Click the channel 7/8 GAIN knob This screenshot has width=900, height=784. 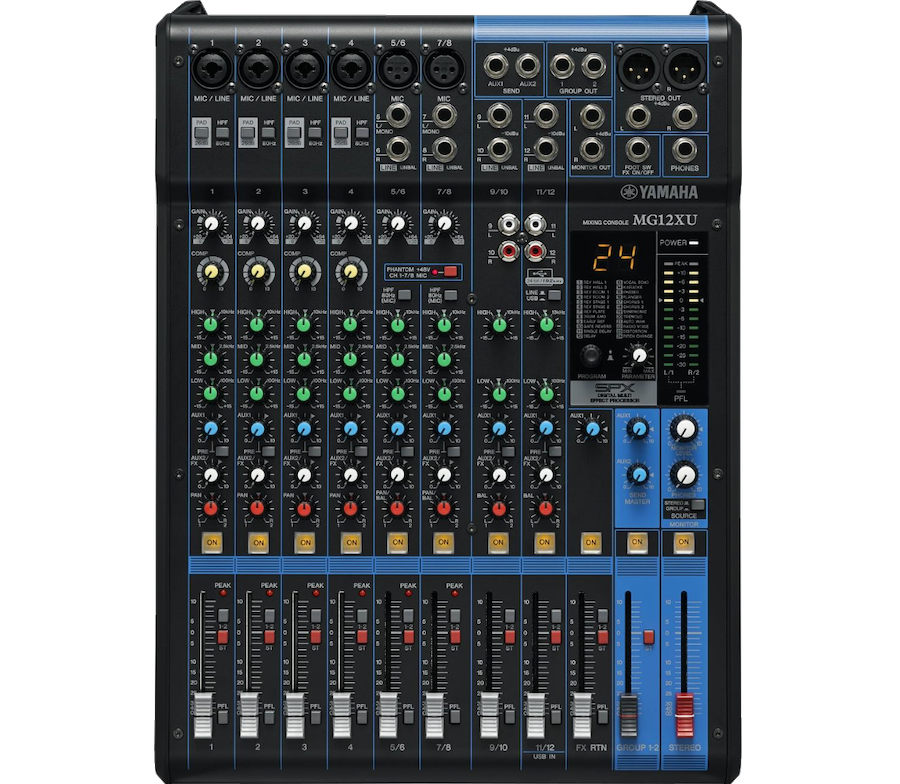[444, 223]
